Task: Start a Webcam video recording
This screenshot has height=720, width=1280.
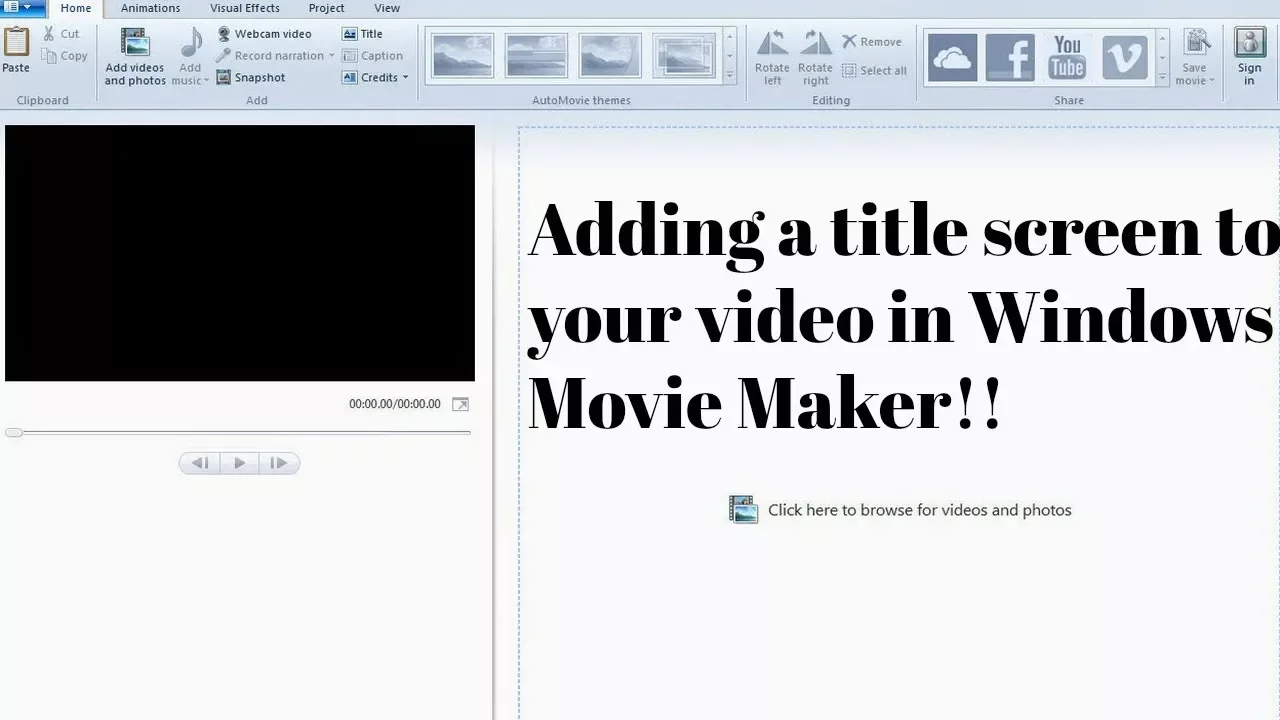Action: point(264,34)
